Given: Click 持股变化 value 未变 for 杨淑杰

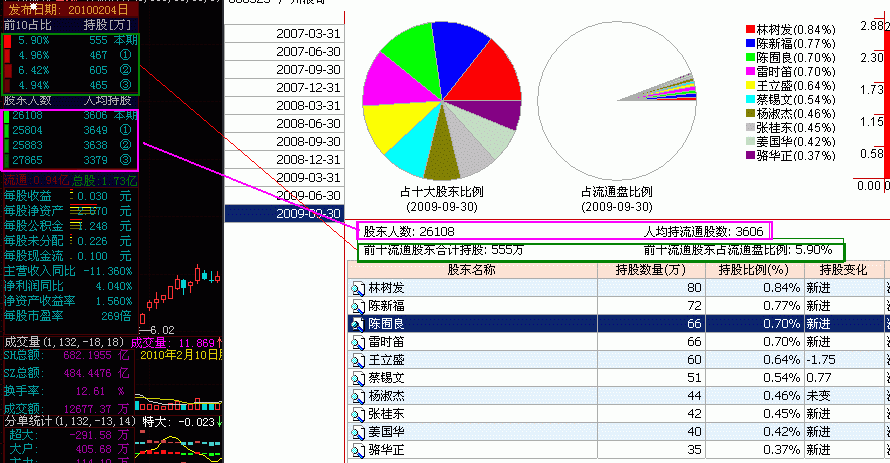Looking at the screenshot, I should (818, 396).
